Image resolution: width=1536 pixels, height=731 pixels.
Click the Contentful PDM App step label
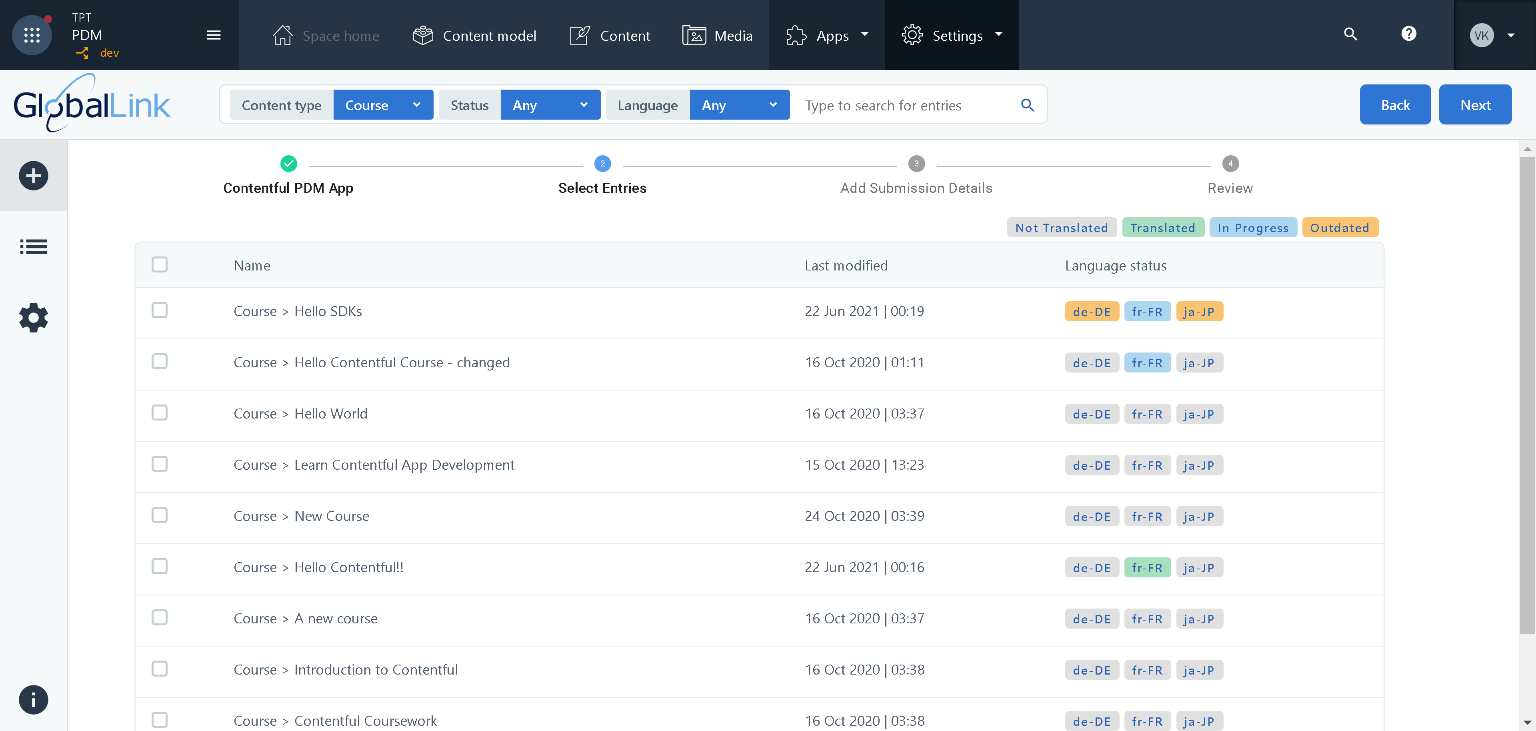point(288,188)
